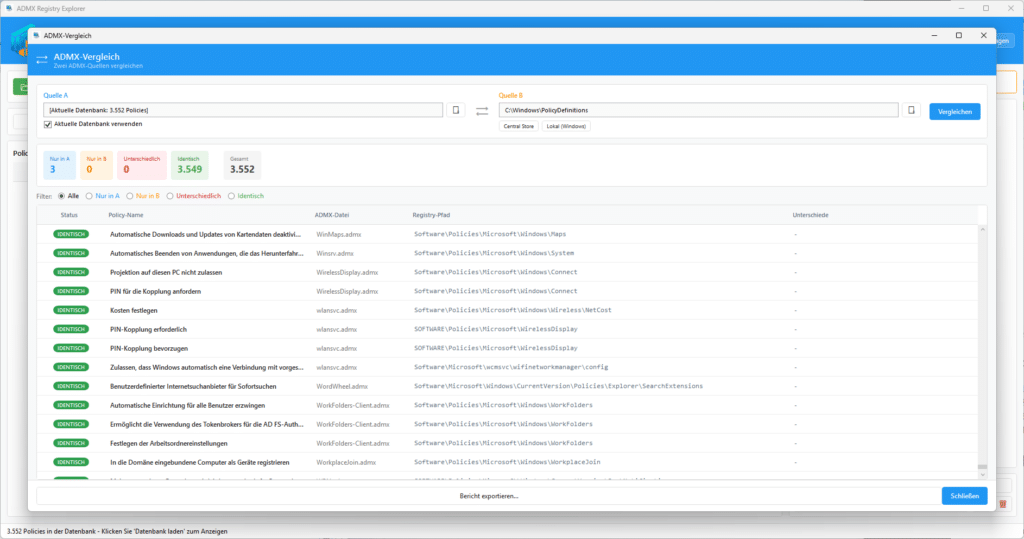Click the IDENTISCH badge in the Kosten festlegen row
This screenshot has height=539, width=1024.
(x=71, y=310)
